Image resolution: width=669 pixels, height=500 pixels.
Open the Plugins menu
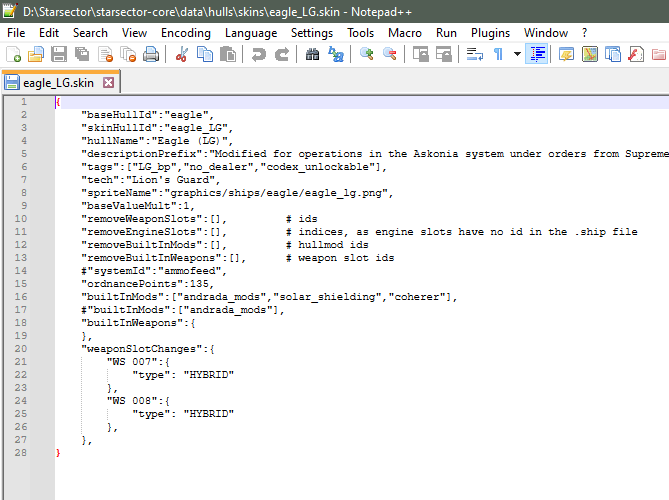pos(490,33)
